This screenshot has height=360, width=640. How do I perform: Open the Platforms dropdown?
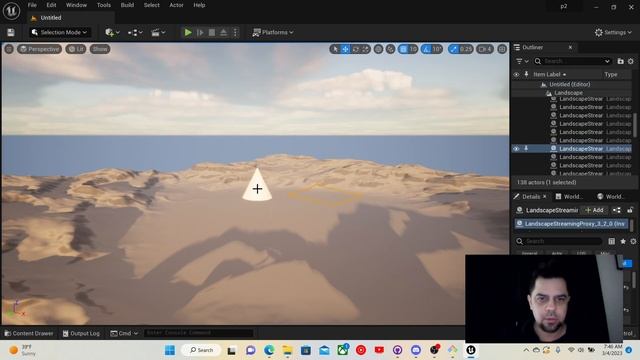(x=273, y=32)
